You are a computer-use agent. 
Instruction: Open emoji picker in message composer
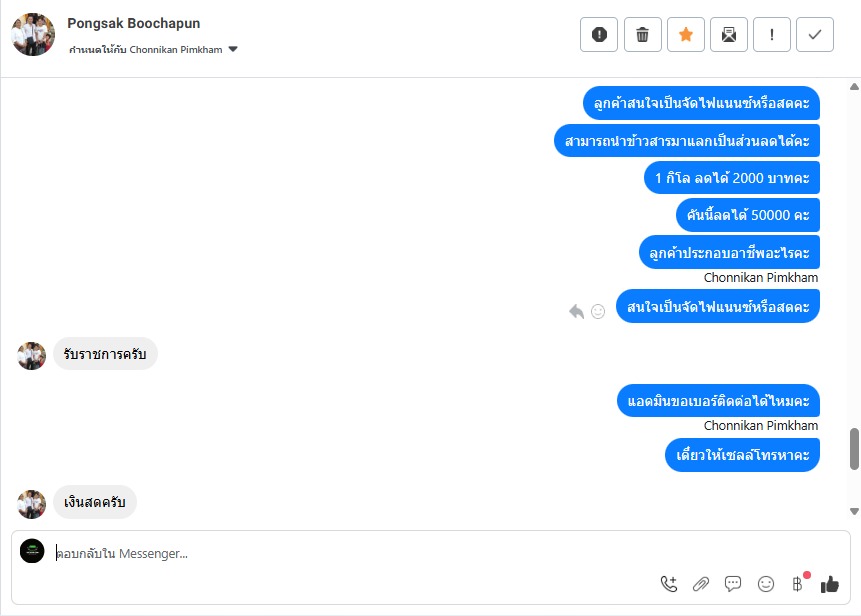tap(765, 584)
